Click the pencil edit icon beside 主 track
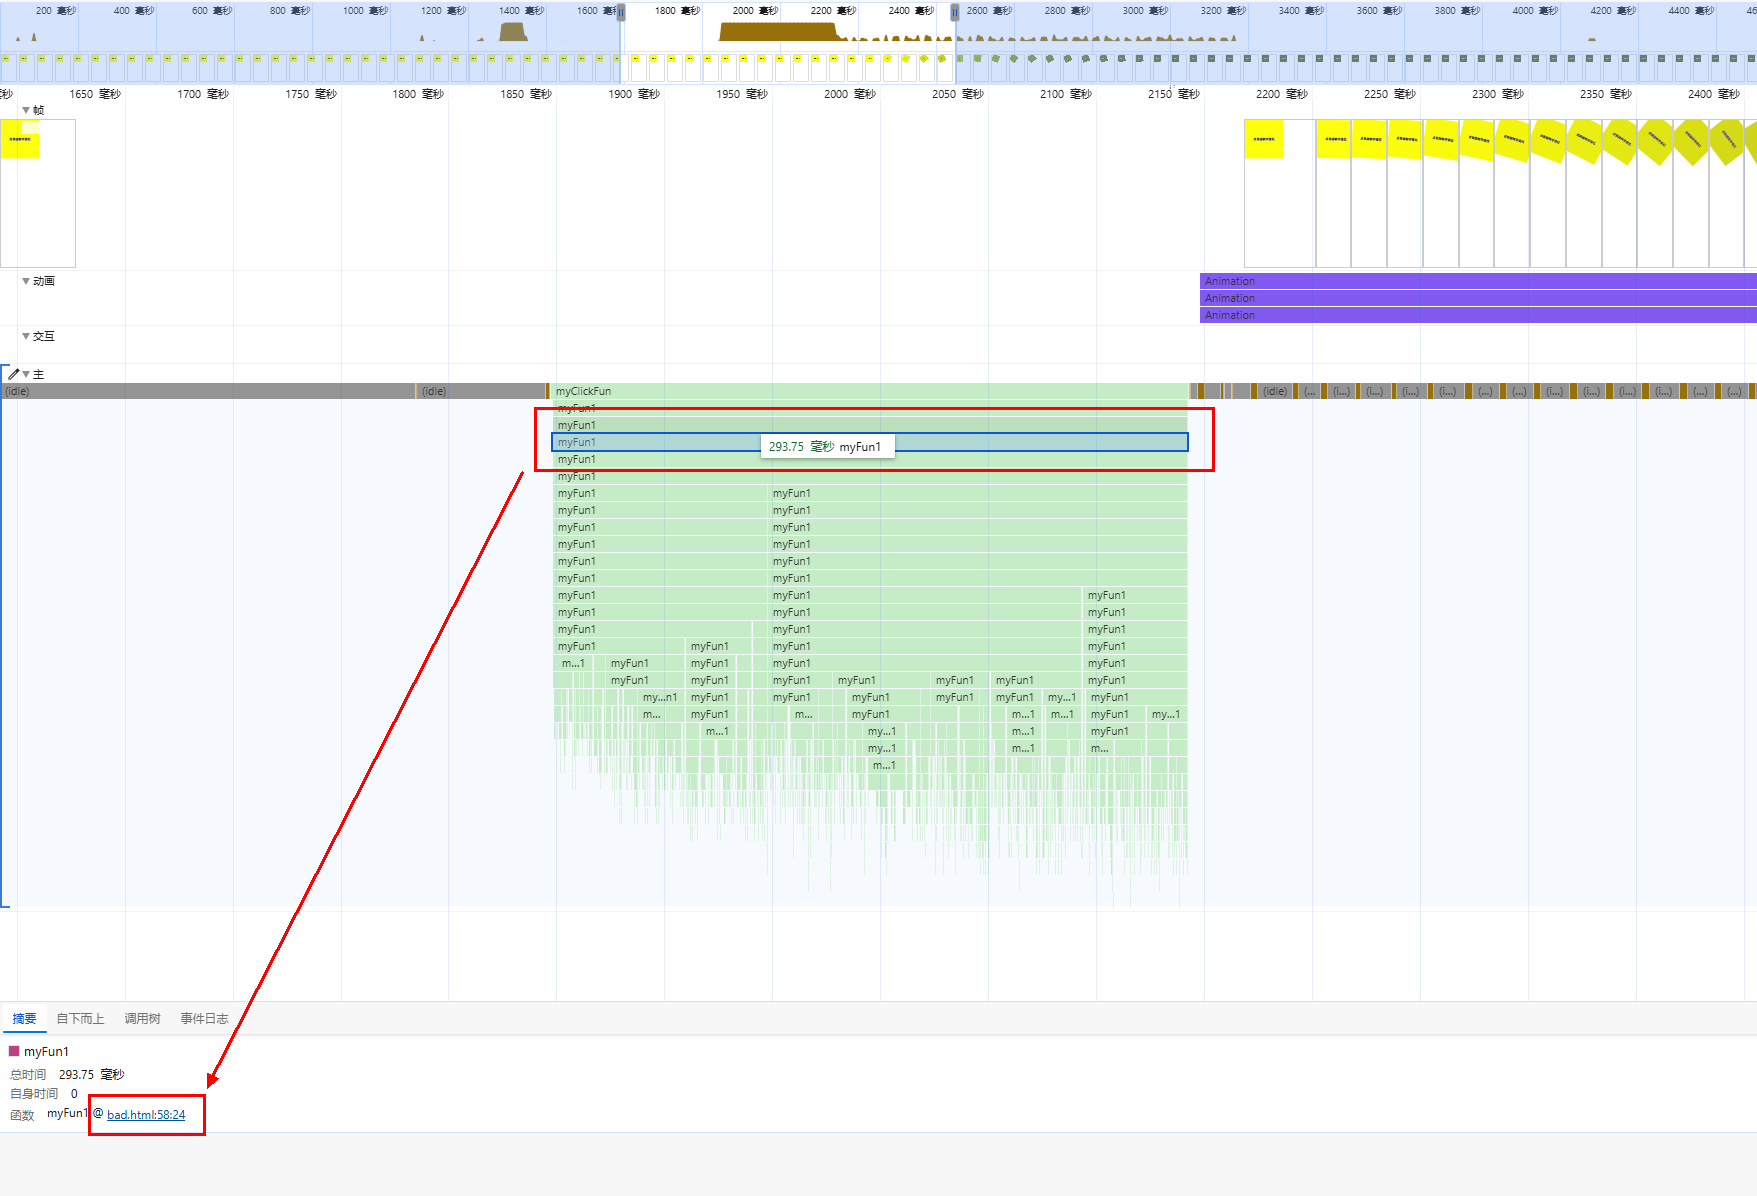 point(13,374)
